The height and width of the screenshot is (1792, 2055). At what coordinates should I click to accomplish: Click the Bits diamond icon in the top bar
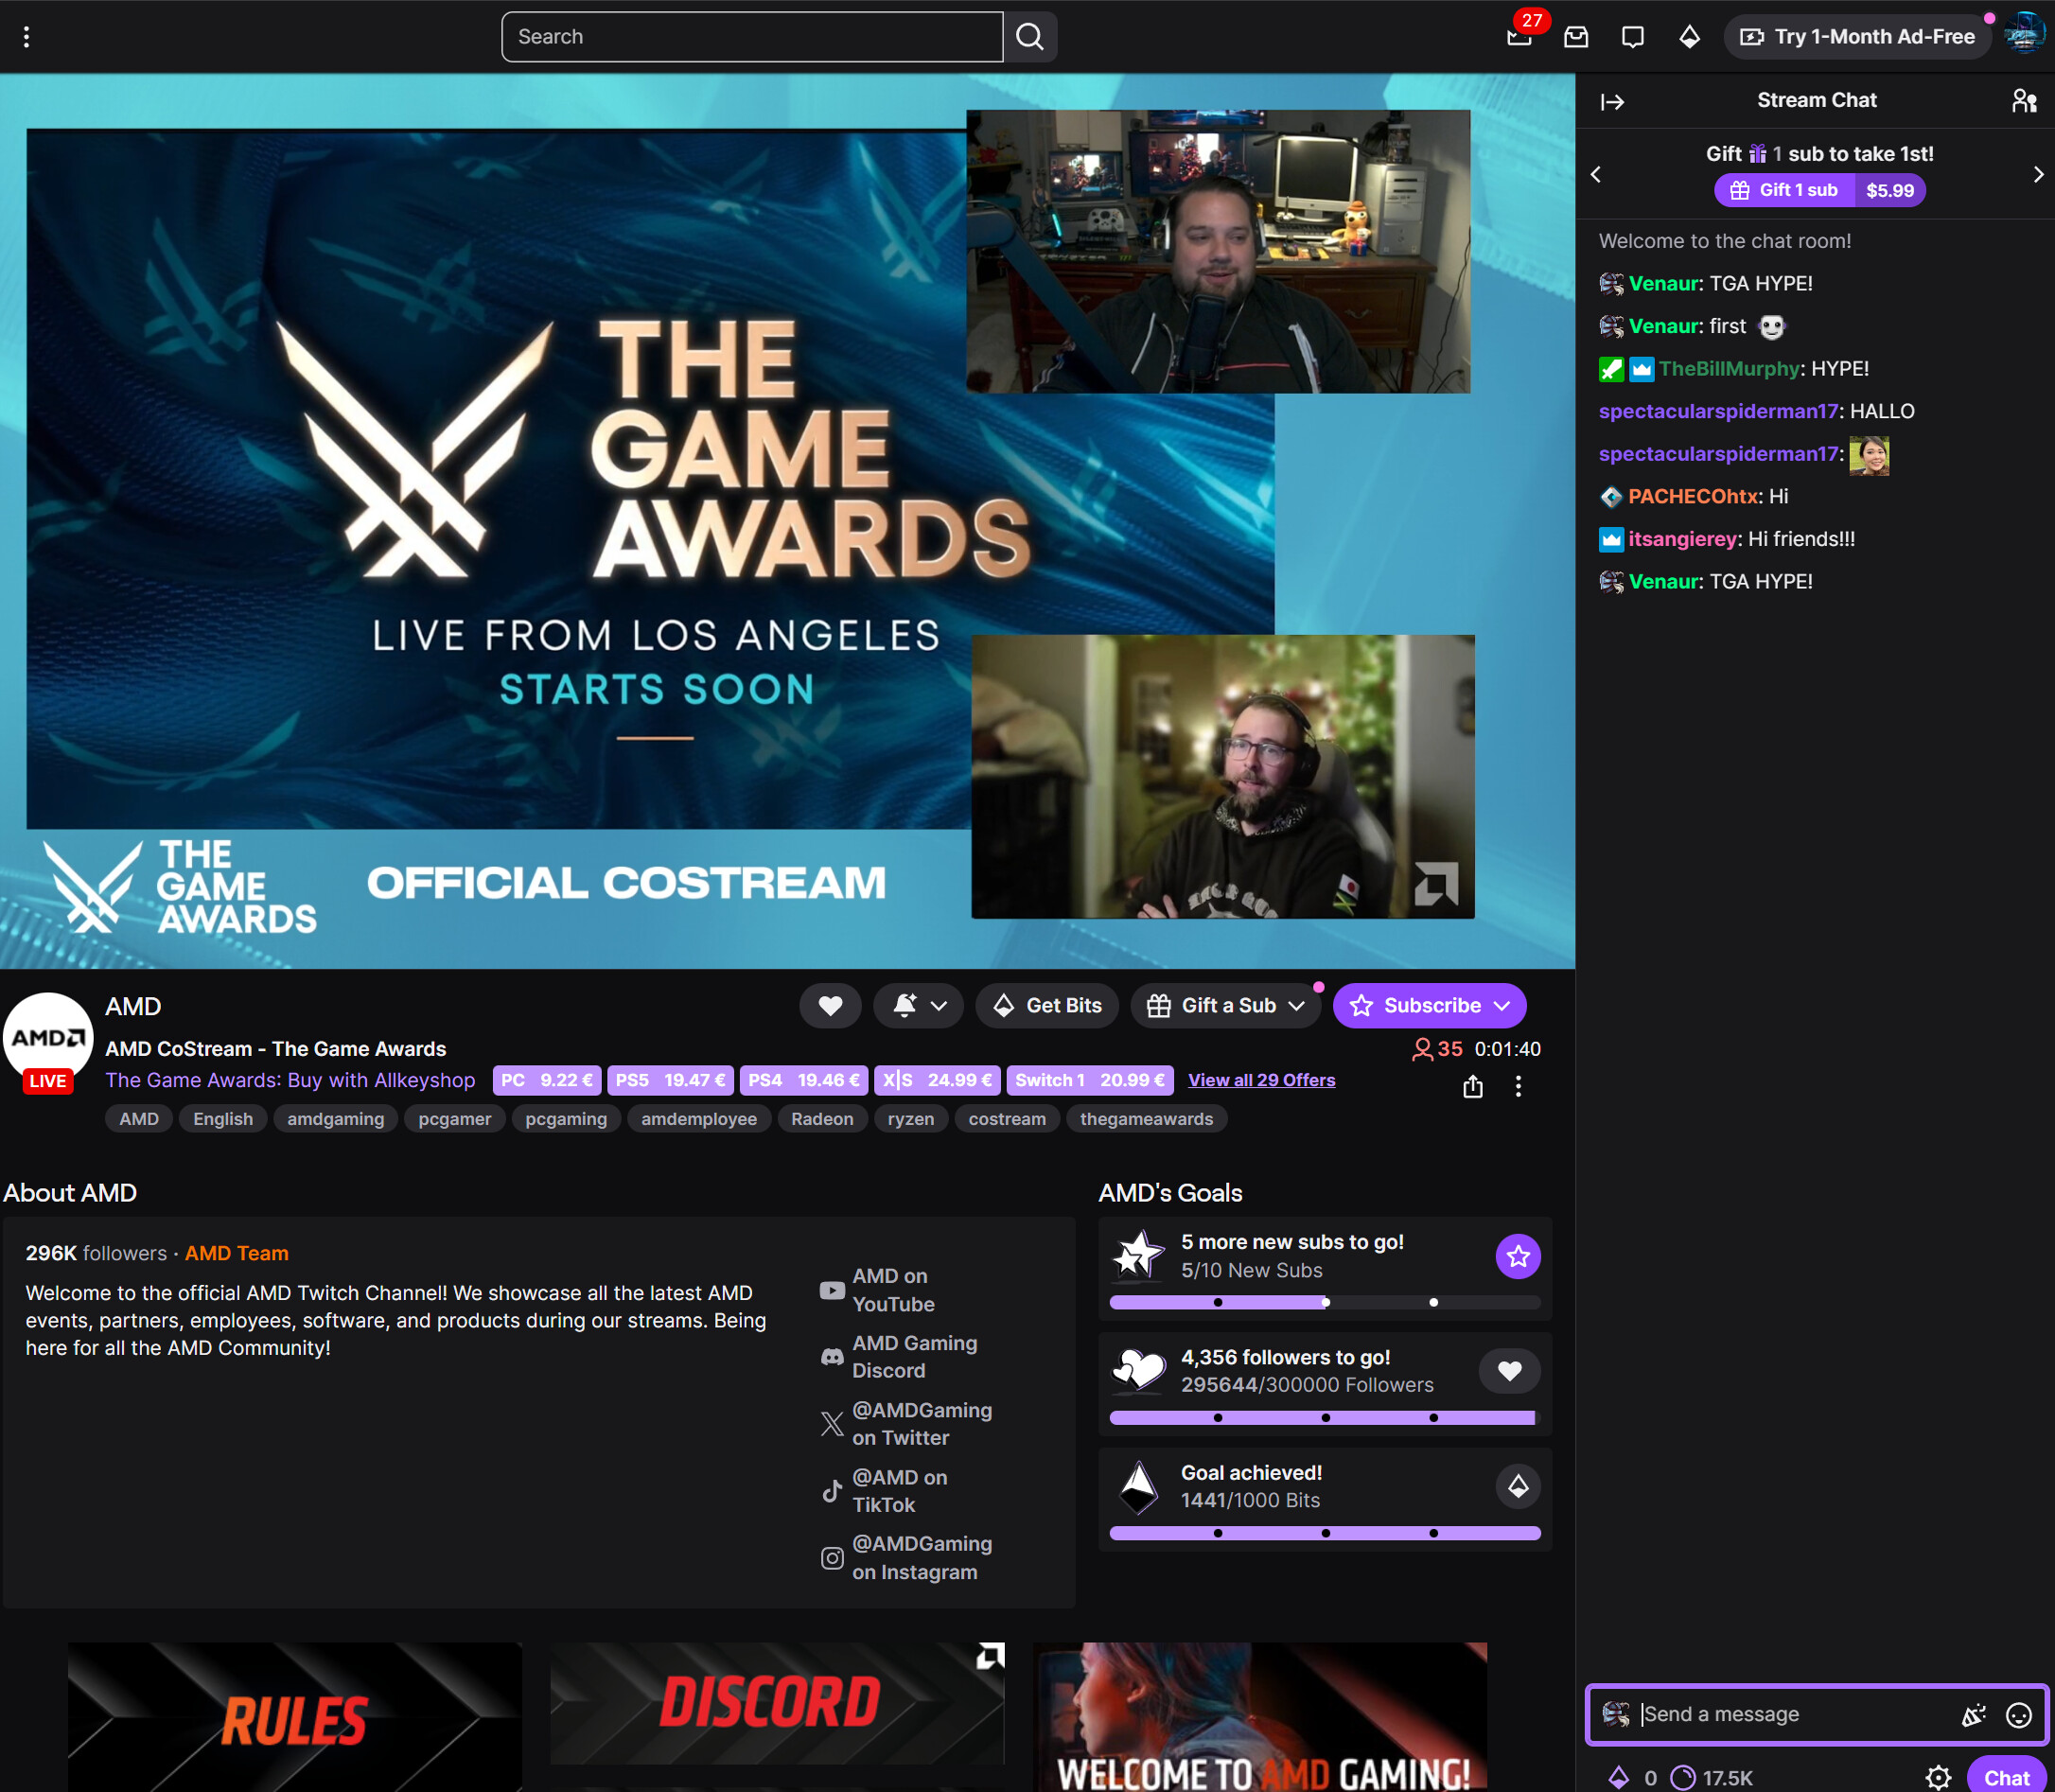click(1689, 37)
